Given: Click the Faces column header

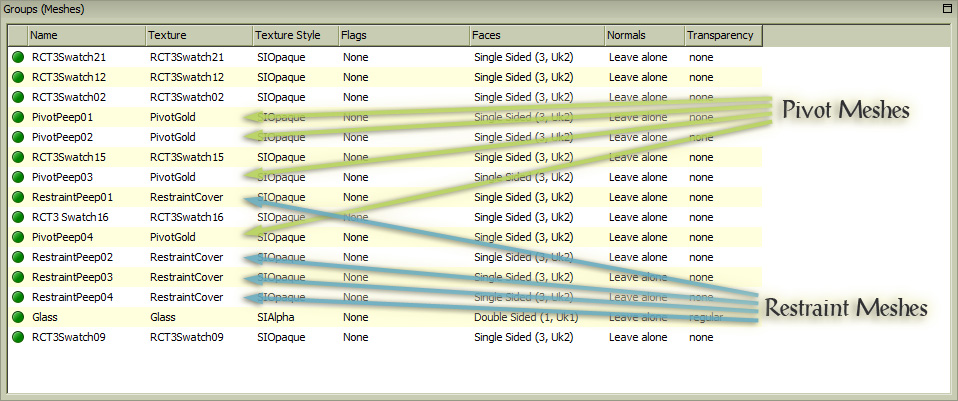Looking at the screenshot, I should point(535,35).
